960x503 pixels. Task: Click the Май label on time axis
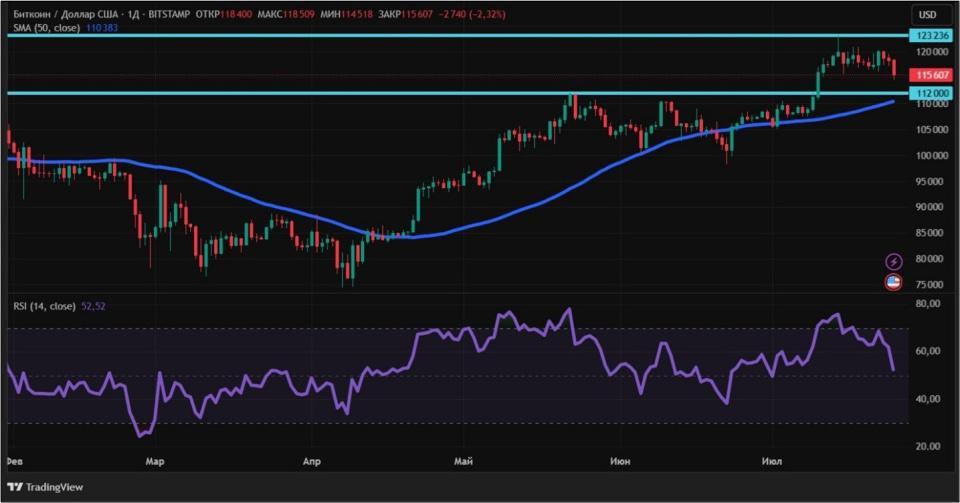463,462
